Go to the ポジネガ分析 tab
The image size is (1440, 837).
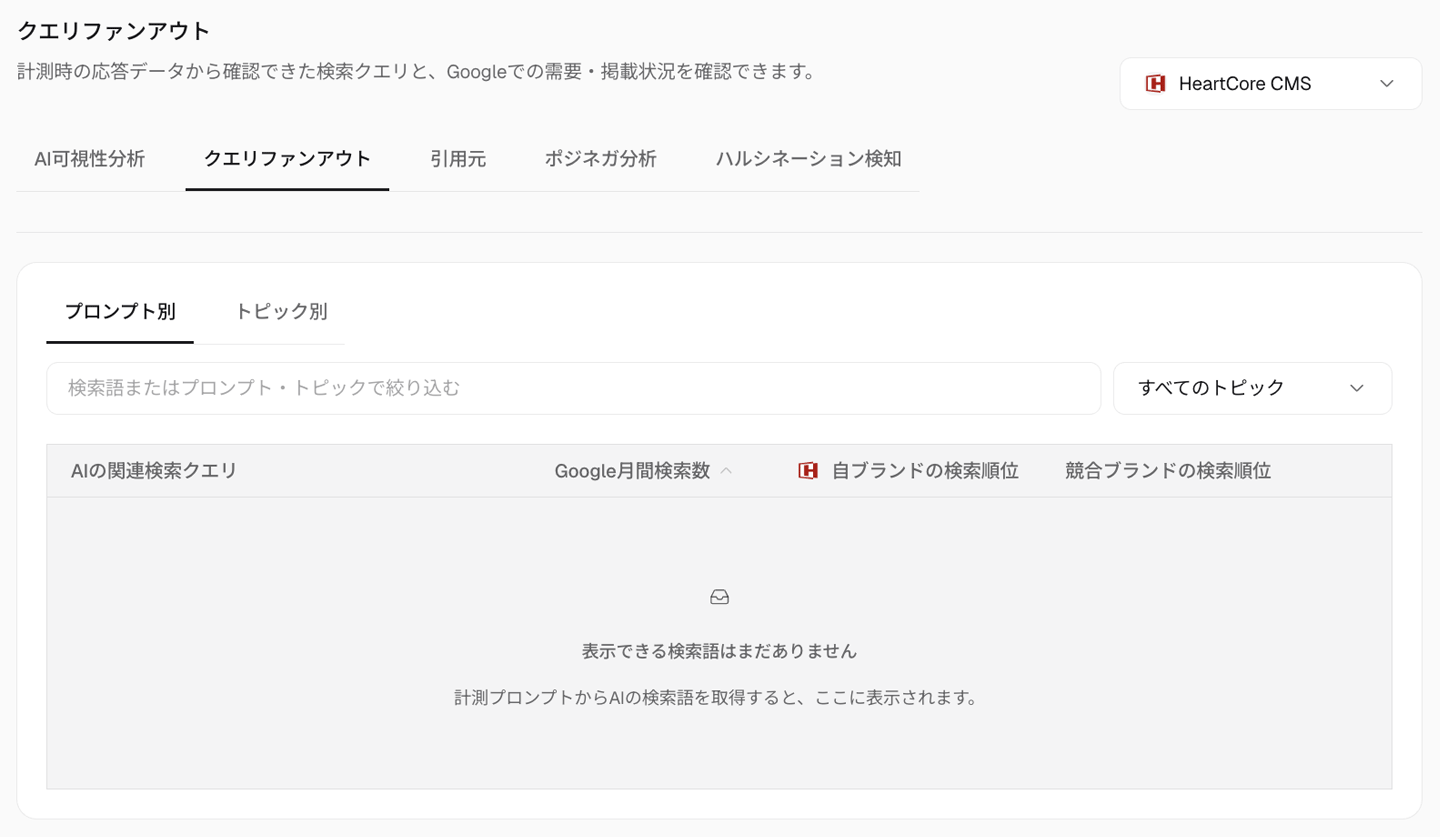600,159
